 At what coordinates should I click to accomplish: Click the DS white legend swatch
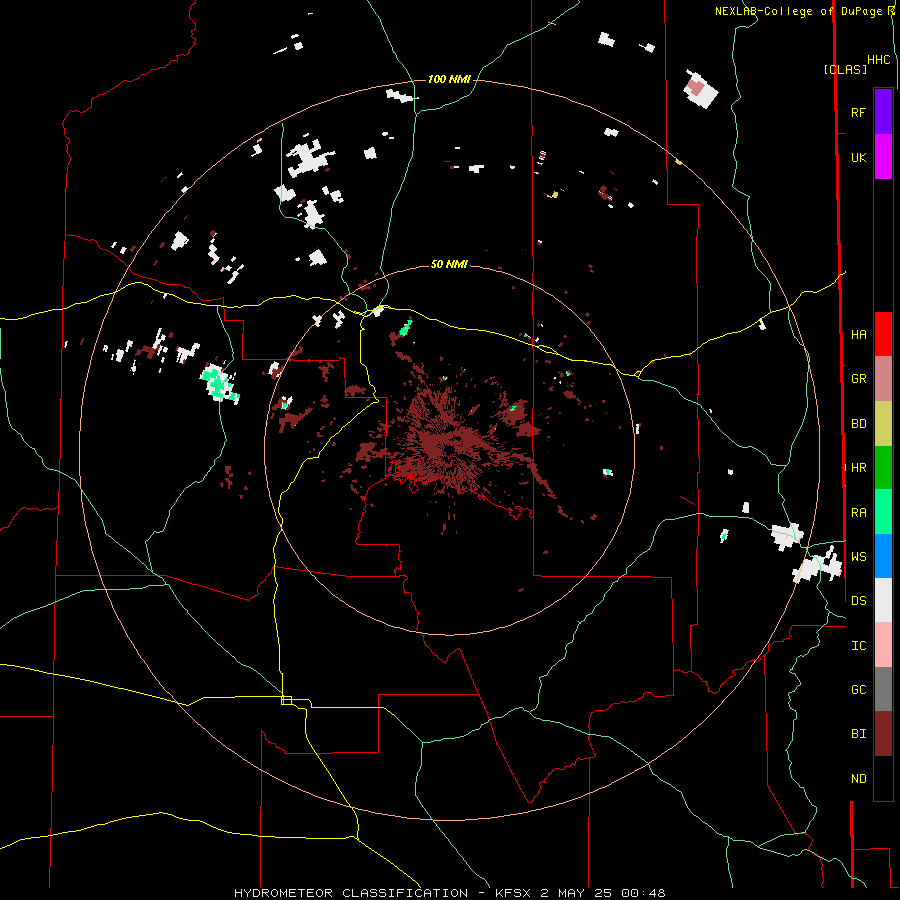(883, 600)
